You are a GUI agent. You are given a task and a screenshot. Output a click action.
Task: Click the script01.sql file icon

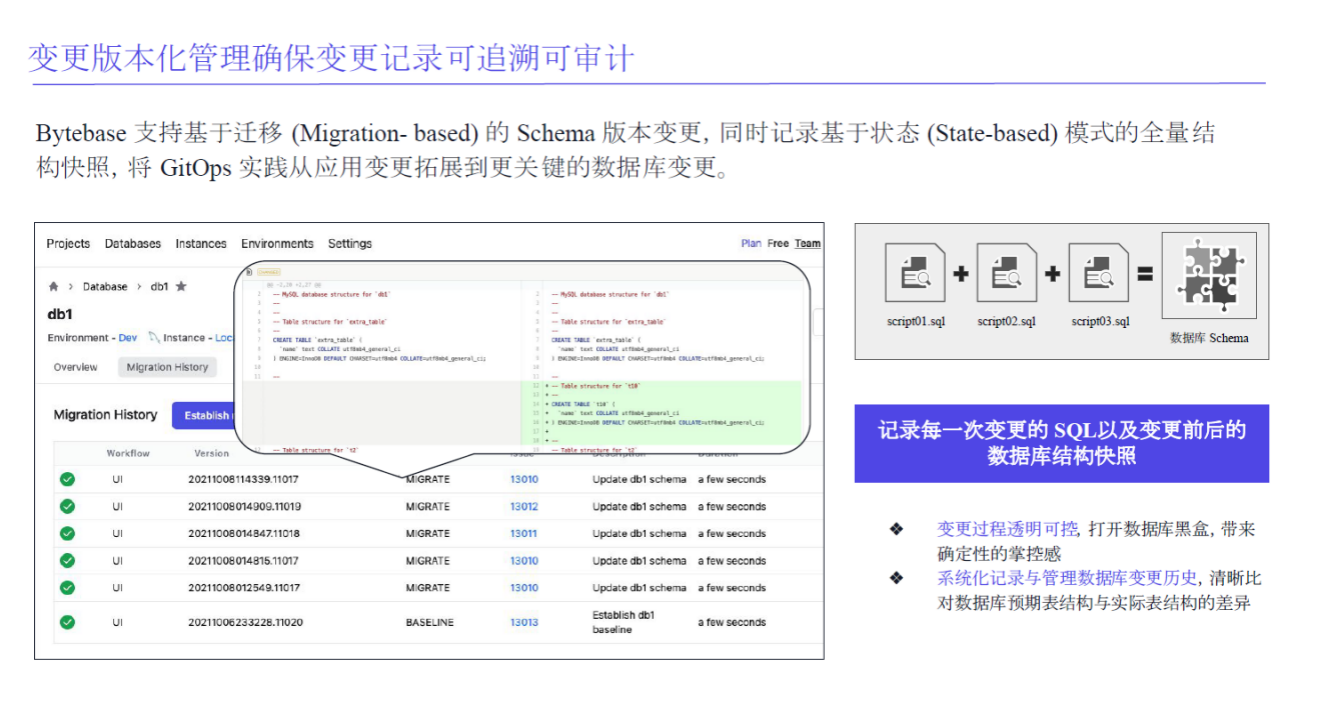pyautogui.click(x=915, y=273)
